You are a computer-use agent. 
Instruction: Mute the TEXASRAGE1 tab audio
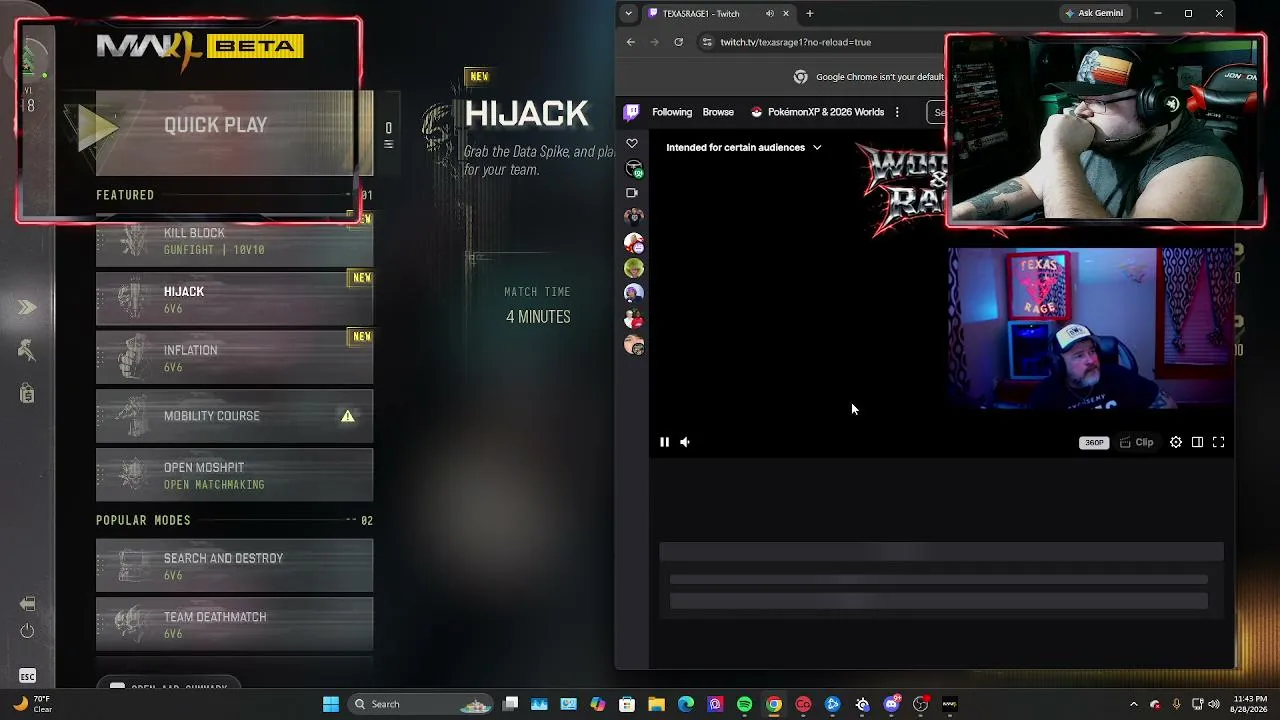769,13
